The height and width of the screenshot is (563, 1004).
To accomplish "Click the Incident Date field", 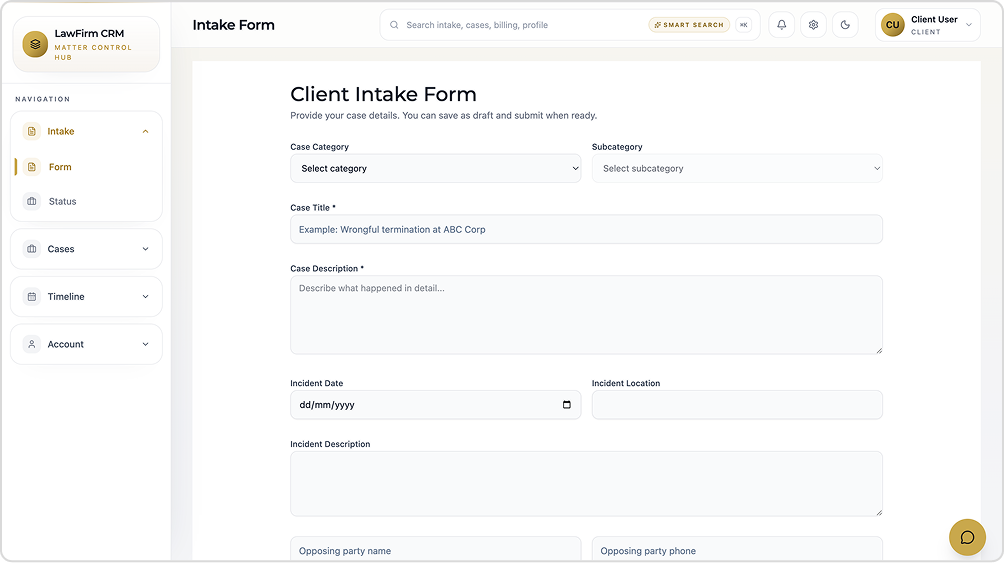I will pyautogui.click(x=435, y=405).
